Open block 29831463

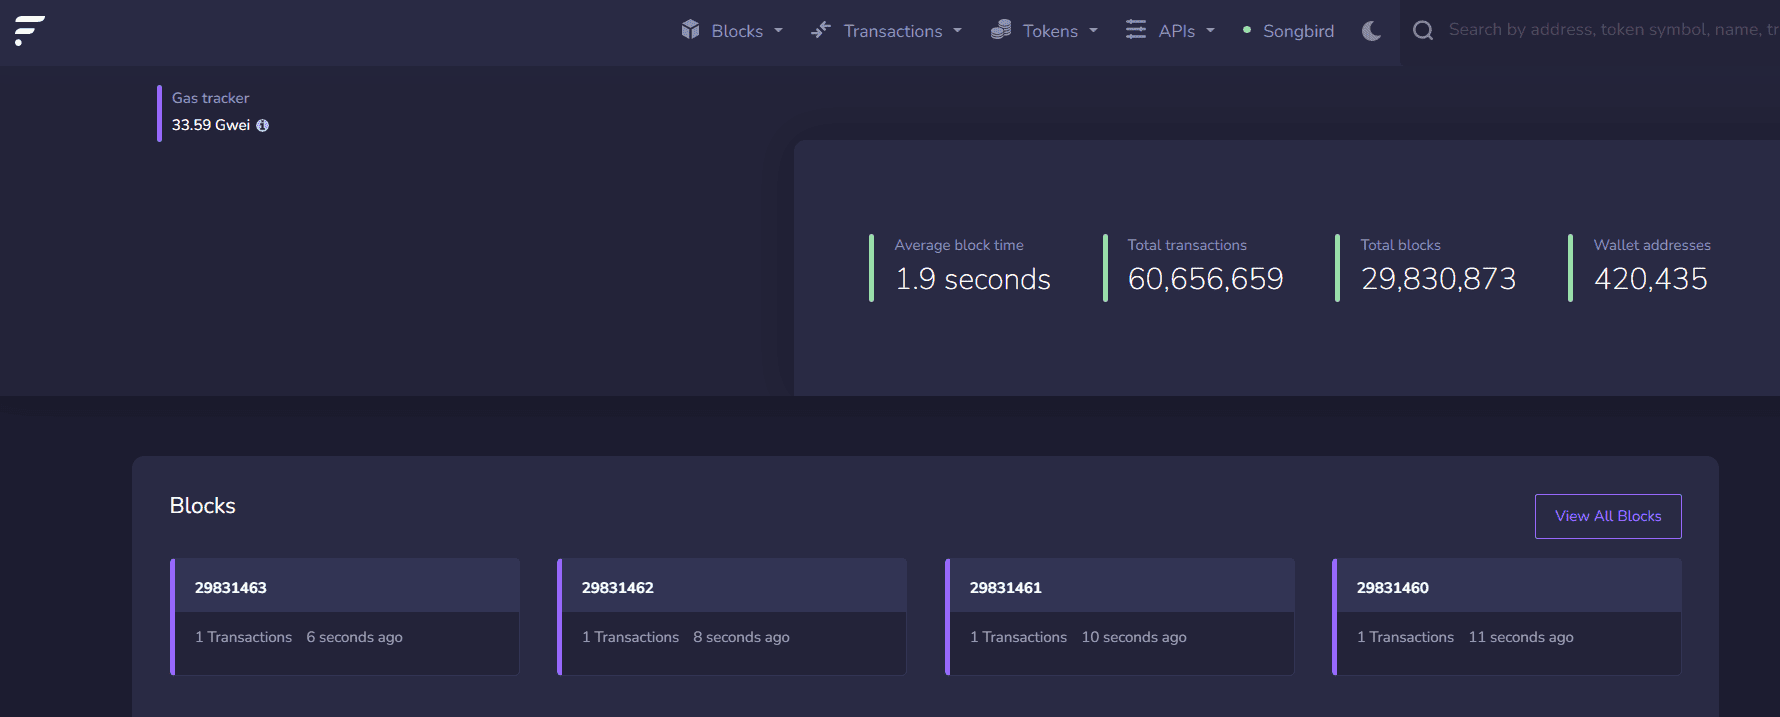230,588
